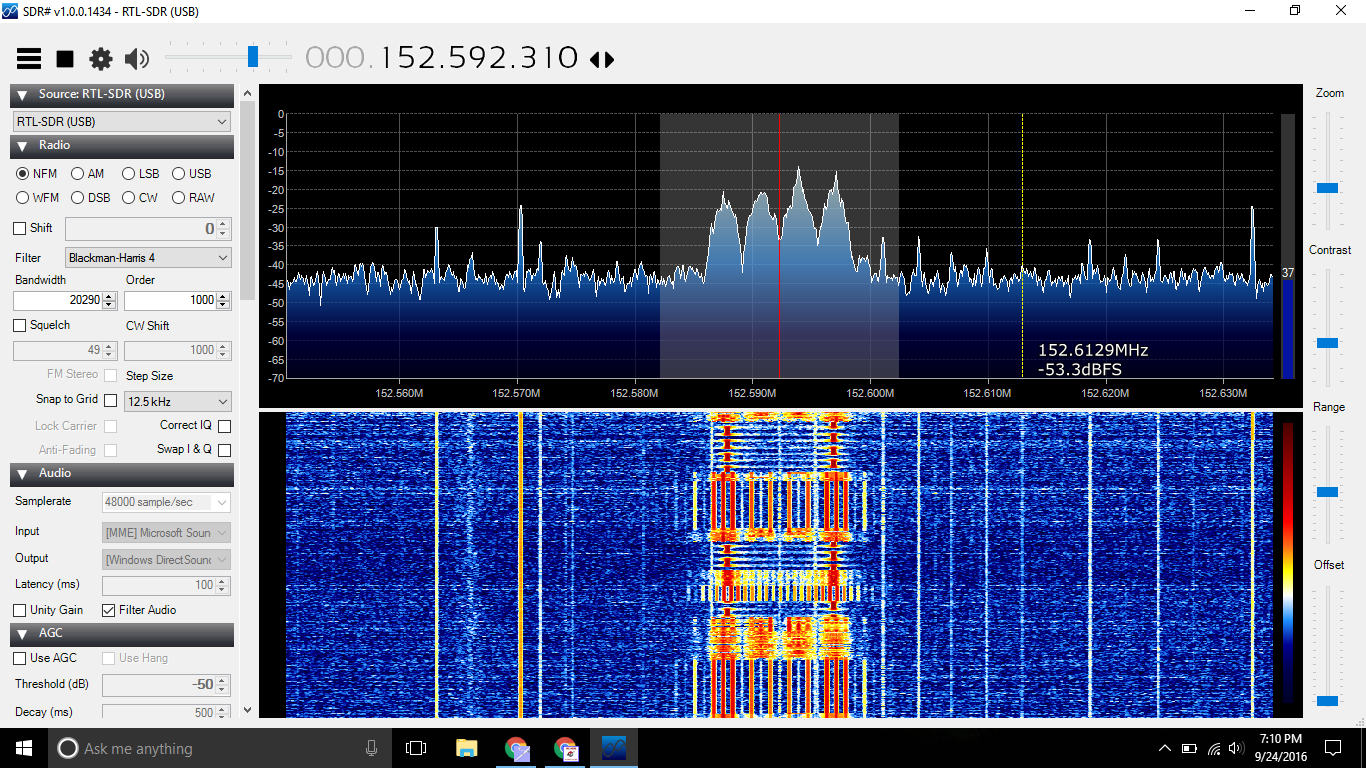Open the 12.5 kHz step size dropdown
Image resolution: width=1366 pixels, height=768 pixels.
178,402
